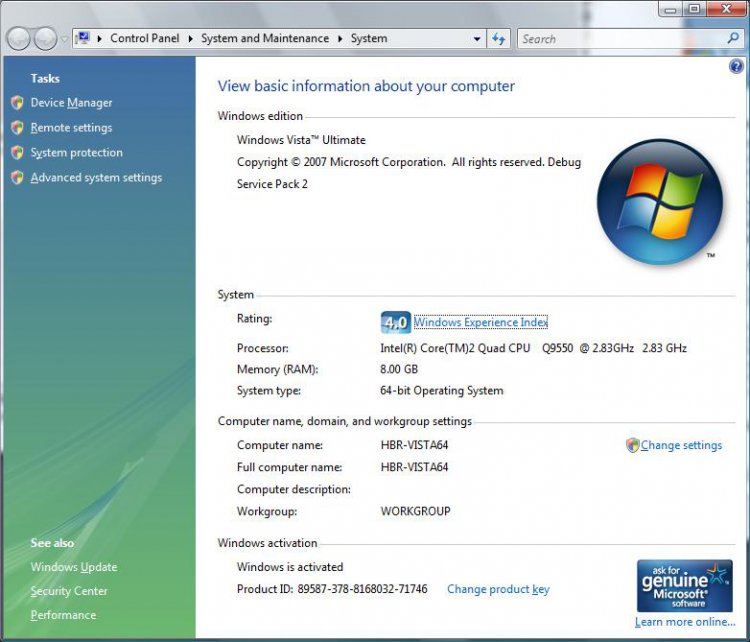Click the shield icon beside System protection
Viewport: 750px width, 642px height.
[x=17, y=152]
